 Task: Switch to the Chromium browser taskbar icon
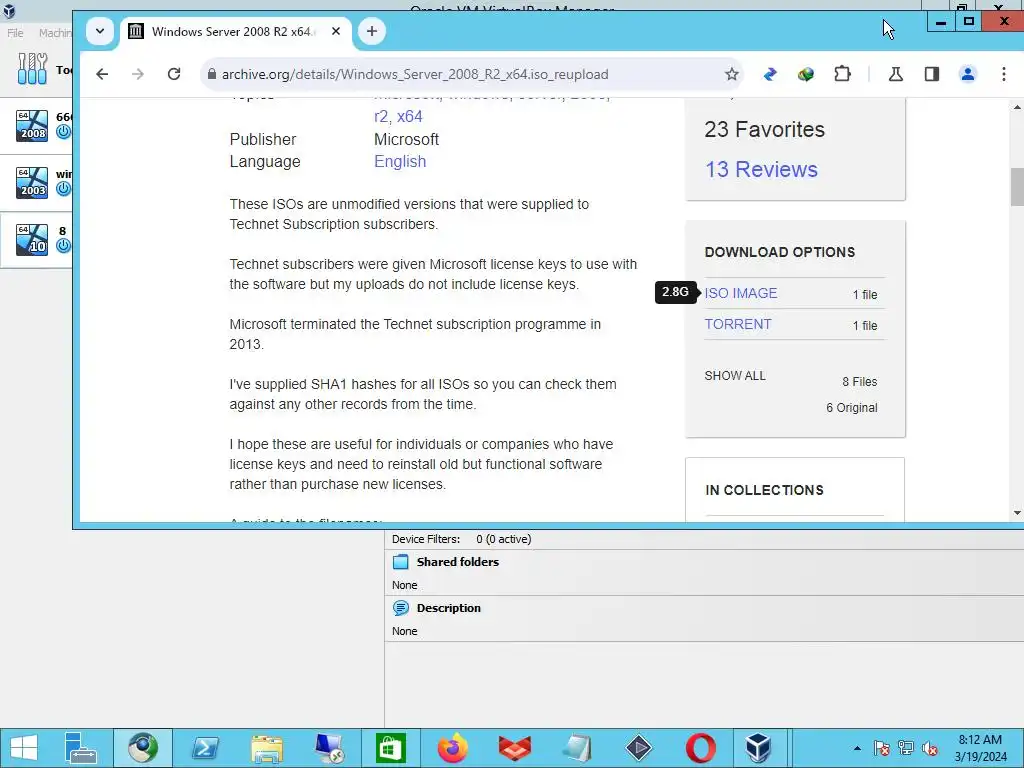click(143, 748)
